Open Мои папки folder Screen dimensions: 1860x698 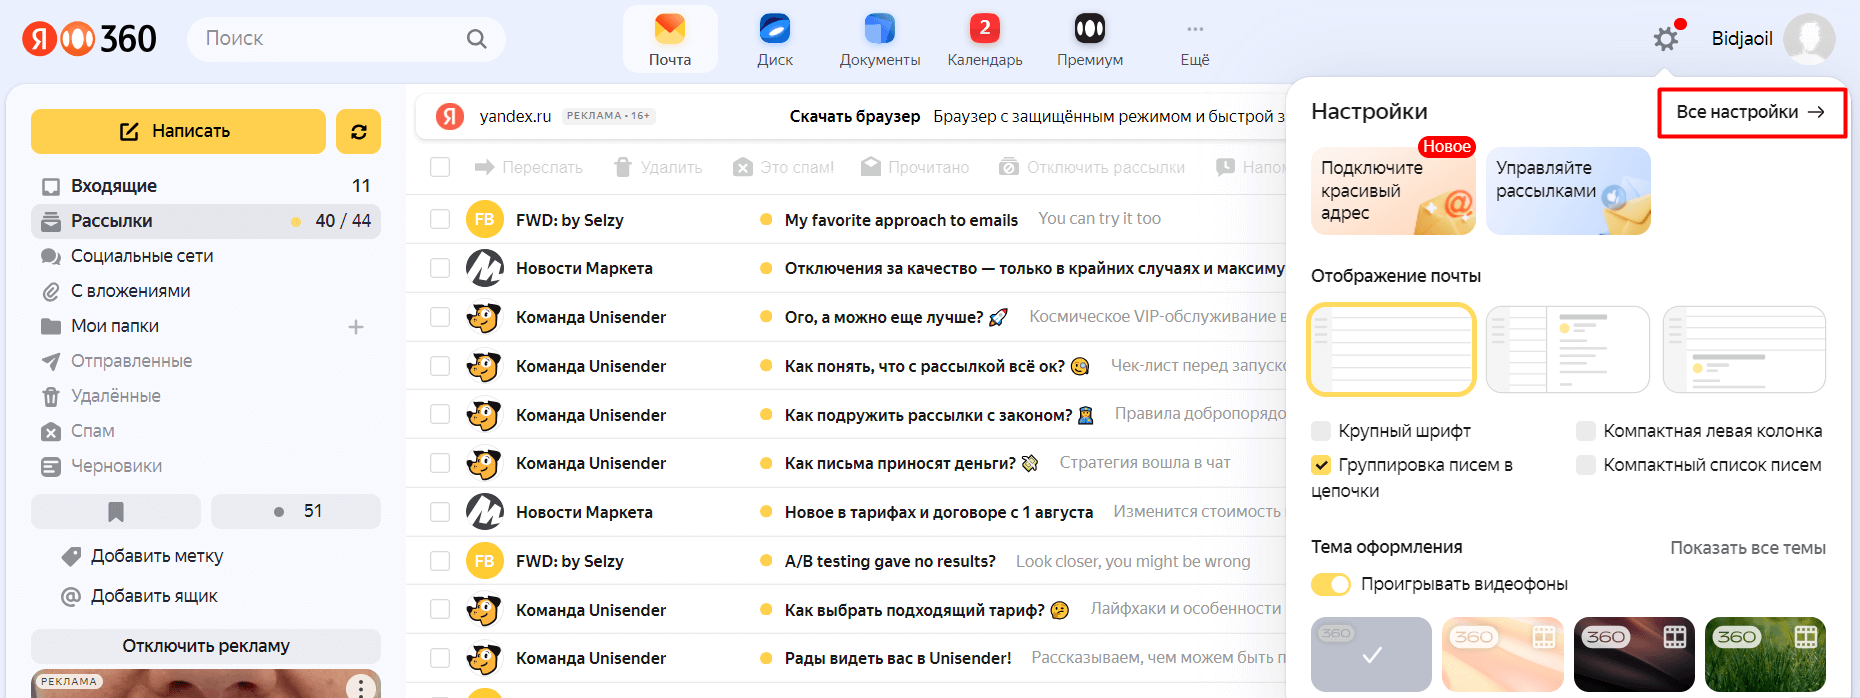pyautogui.click(x=114, y=326)
